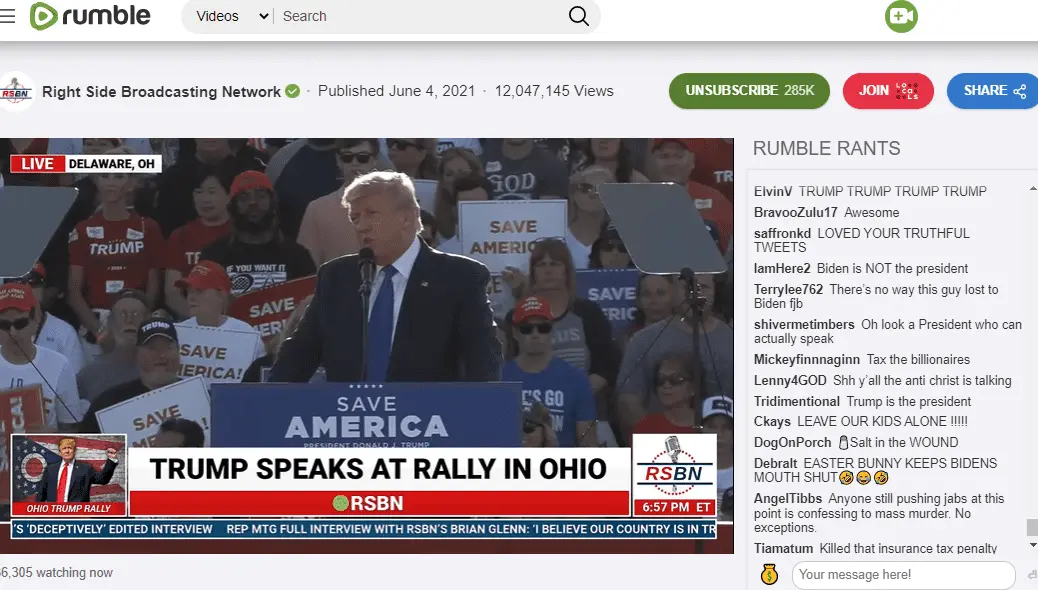Viewport: 1038px width, 590px height.
Task: Click the RSBN channel avatar
Action: [16, 91]
